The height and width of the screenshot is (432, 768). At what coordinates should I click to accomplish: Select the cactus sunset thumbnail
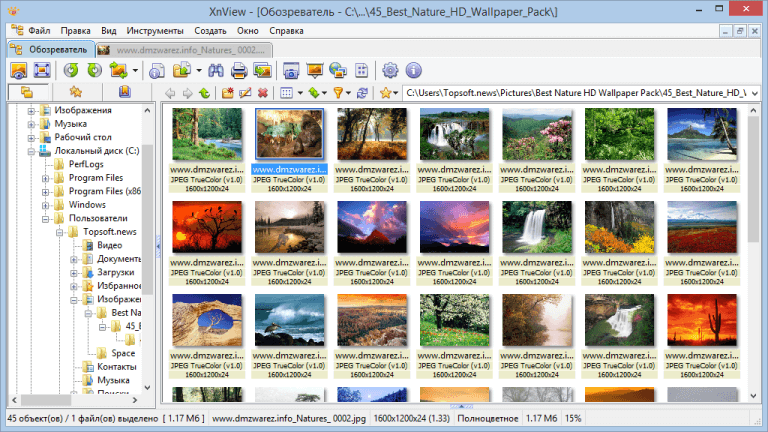point(702,320)
